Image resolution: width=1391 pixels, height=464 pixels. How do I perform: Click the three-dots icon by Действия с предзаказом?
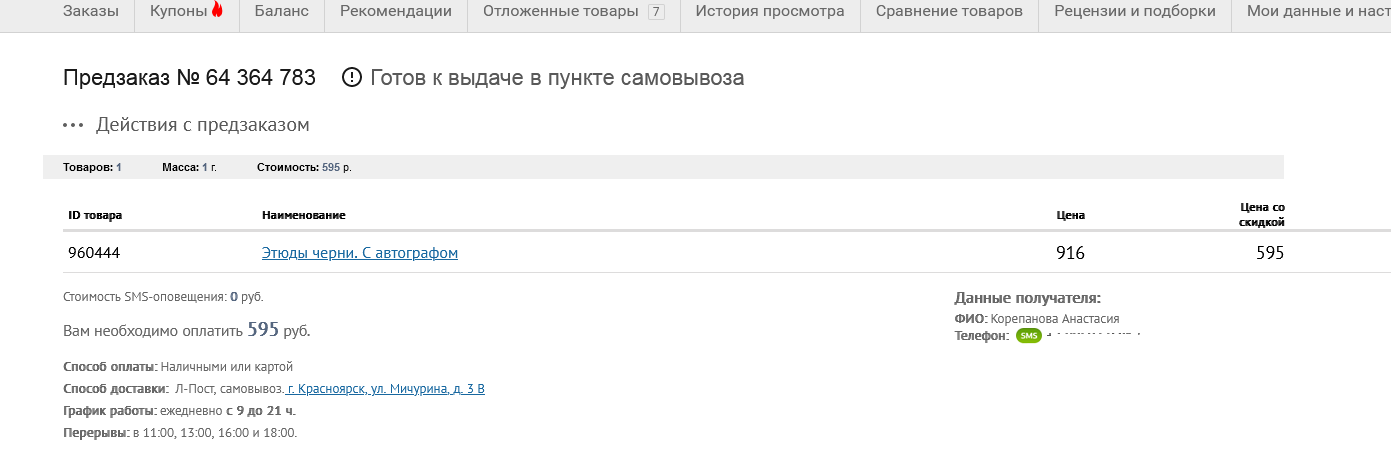[73, 126]
